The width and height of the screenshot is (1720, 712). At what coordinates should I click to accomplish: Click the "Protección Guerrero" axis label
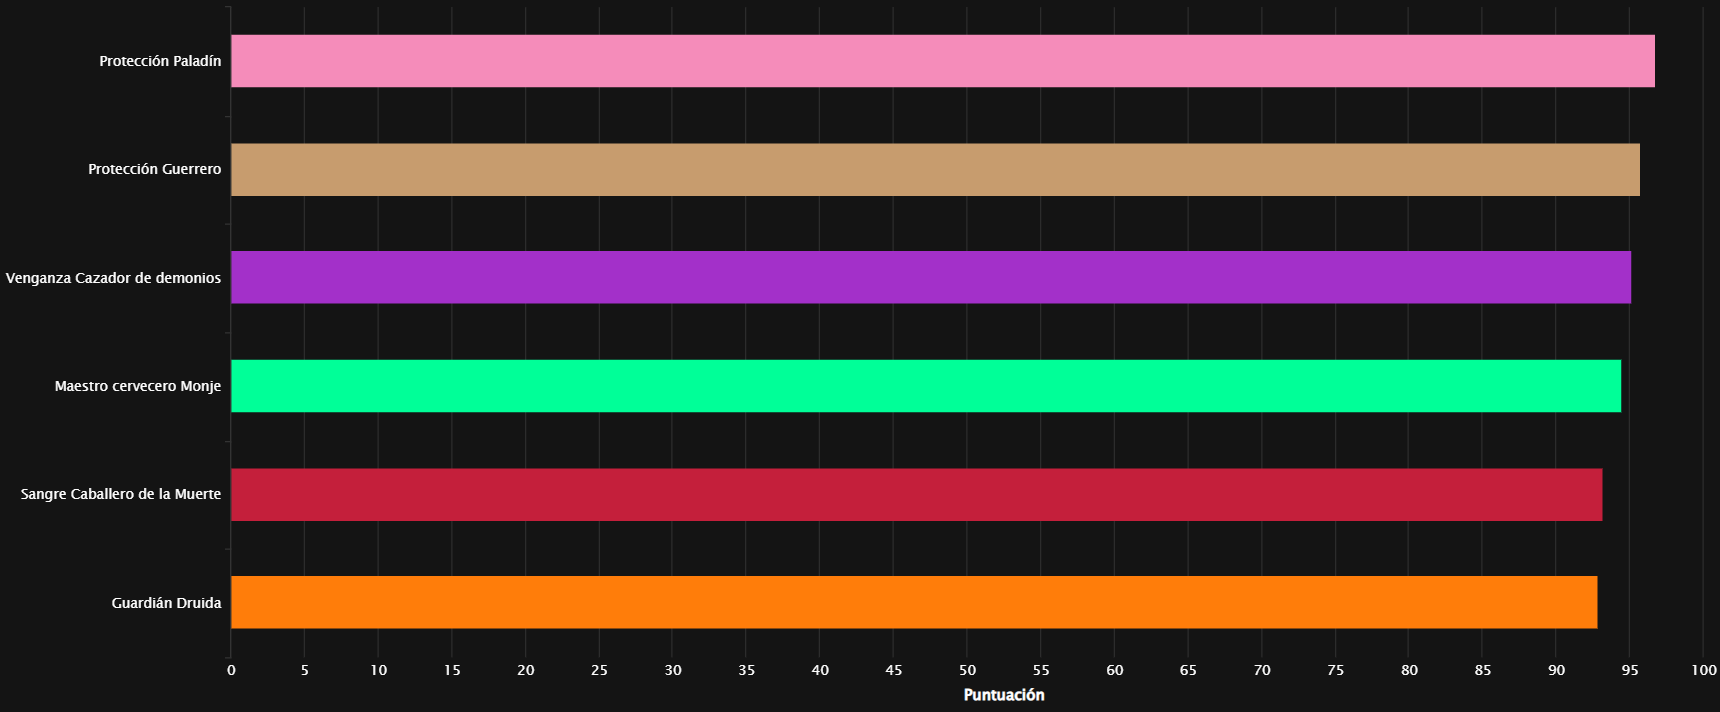click(154, 169)
